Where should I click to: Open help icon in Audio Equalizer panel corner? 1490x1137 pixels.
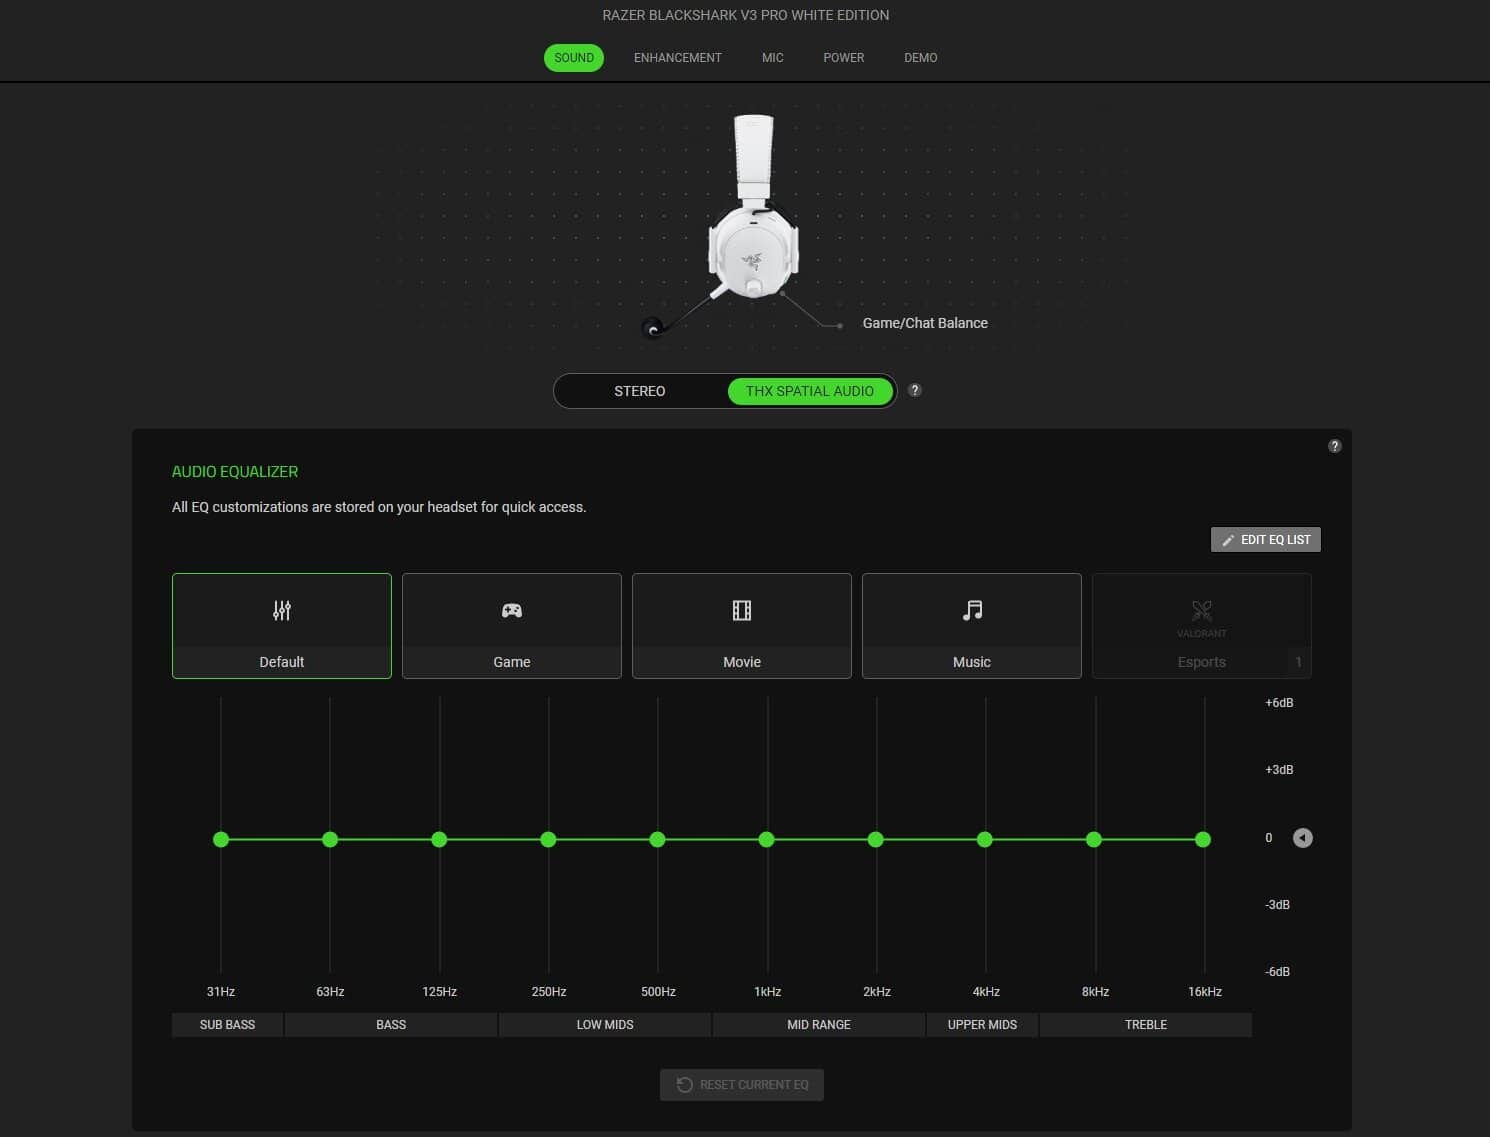click(x=1334, y=446)
